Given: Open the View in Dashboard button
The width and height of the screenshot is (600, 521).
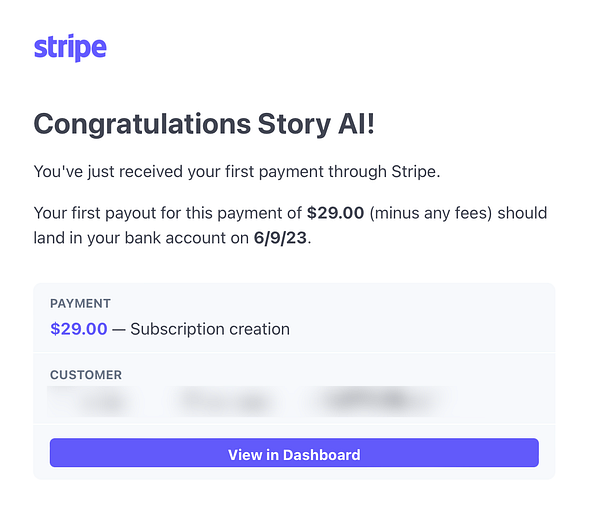Looking at the screenshot, I should [294, 453].
